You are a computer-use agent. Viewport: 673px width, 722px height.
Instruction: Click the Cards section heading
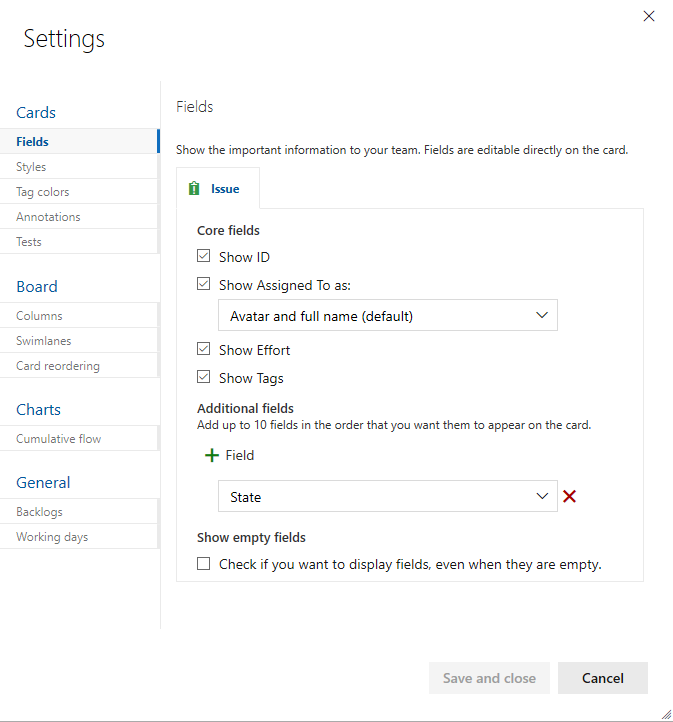[36, 112]
